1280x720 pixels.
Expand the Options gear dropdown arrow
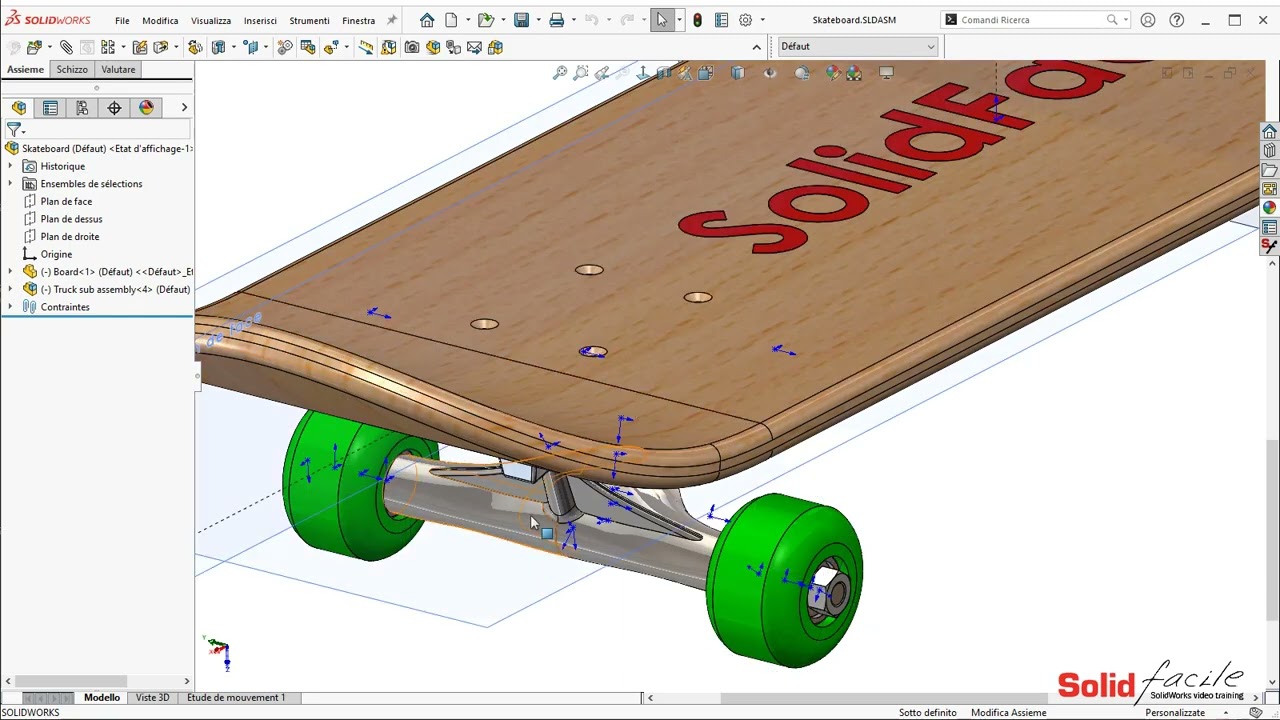[762, 20]
